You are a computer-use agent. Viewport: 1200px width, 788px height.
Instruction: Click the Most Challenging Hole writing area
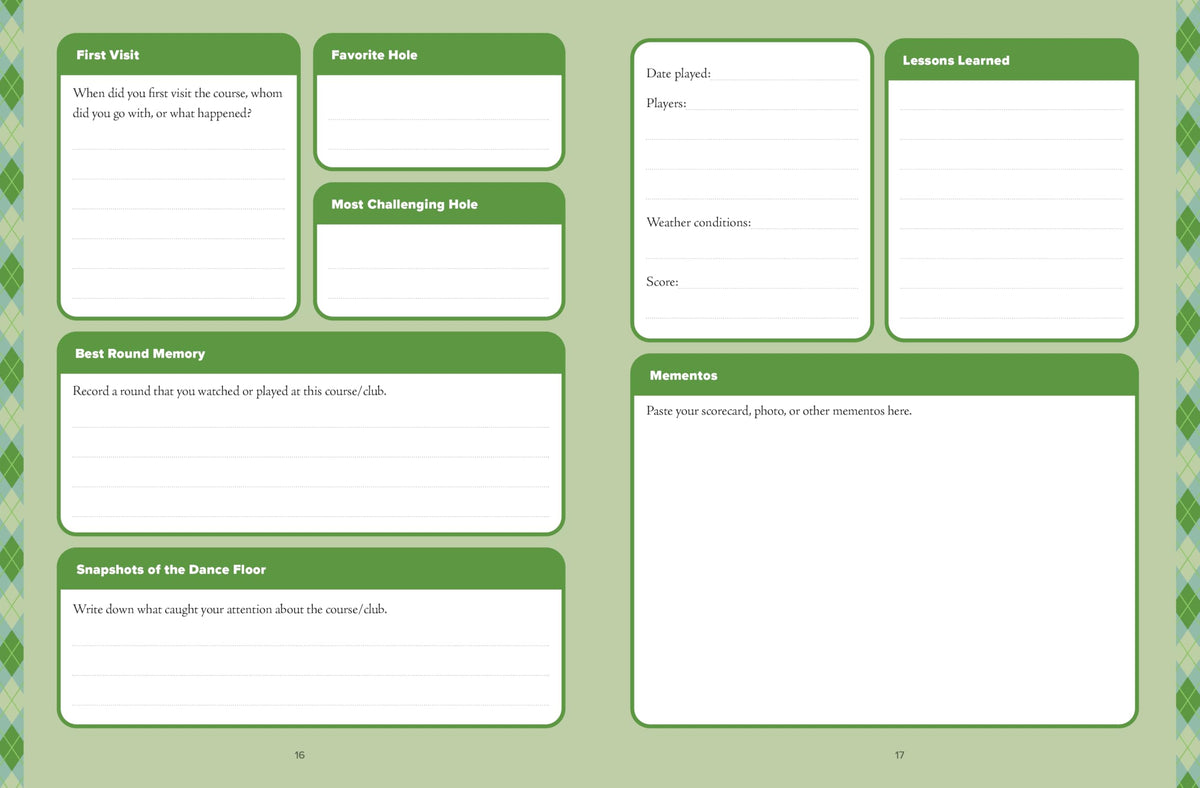[439, 269]
